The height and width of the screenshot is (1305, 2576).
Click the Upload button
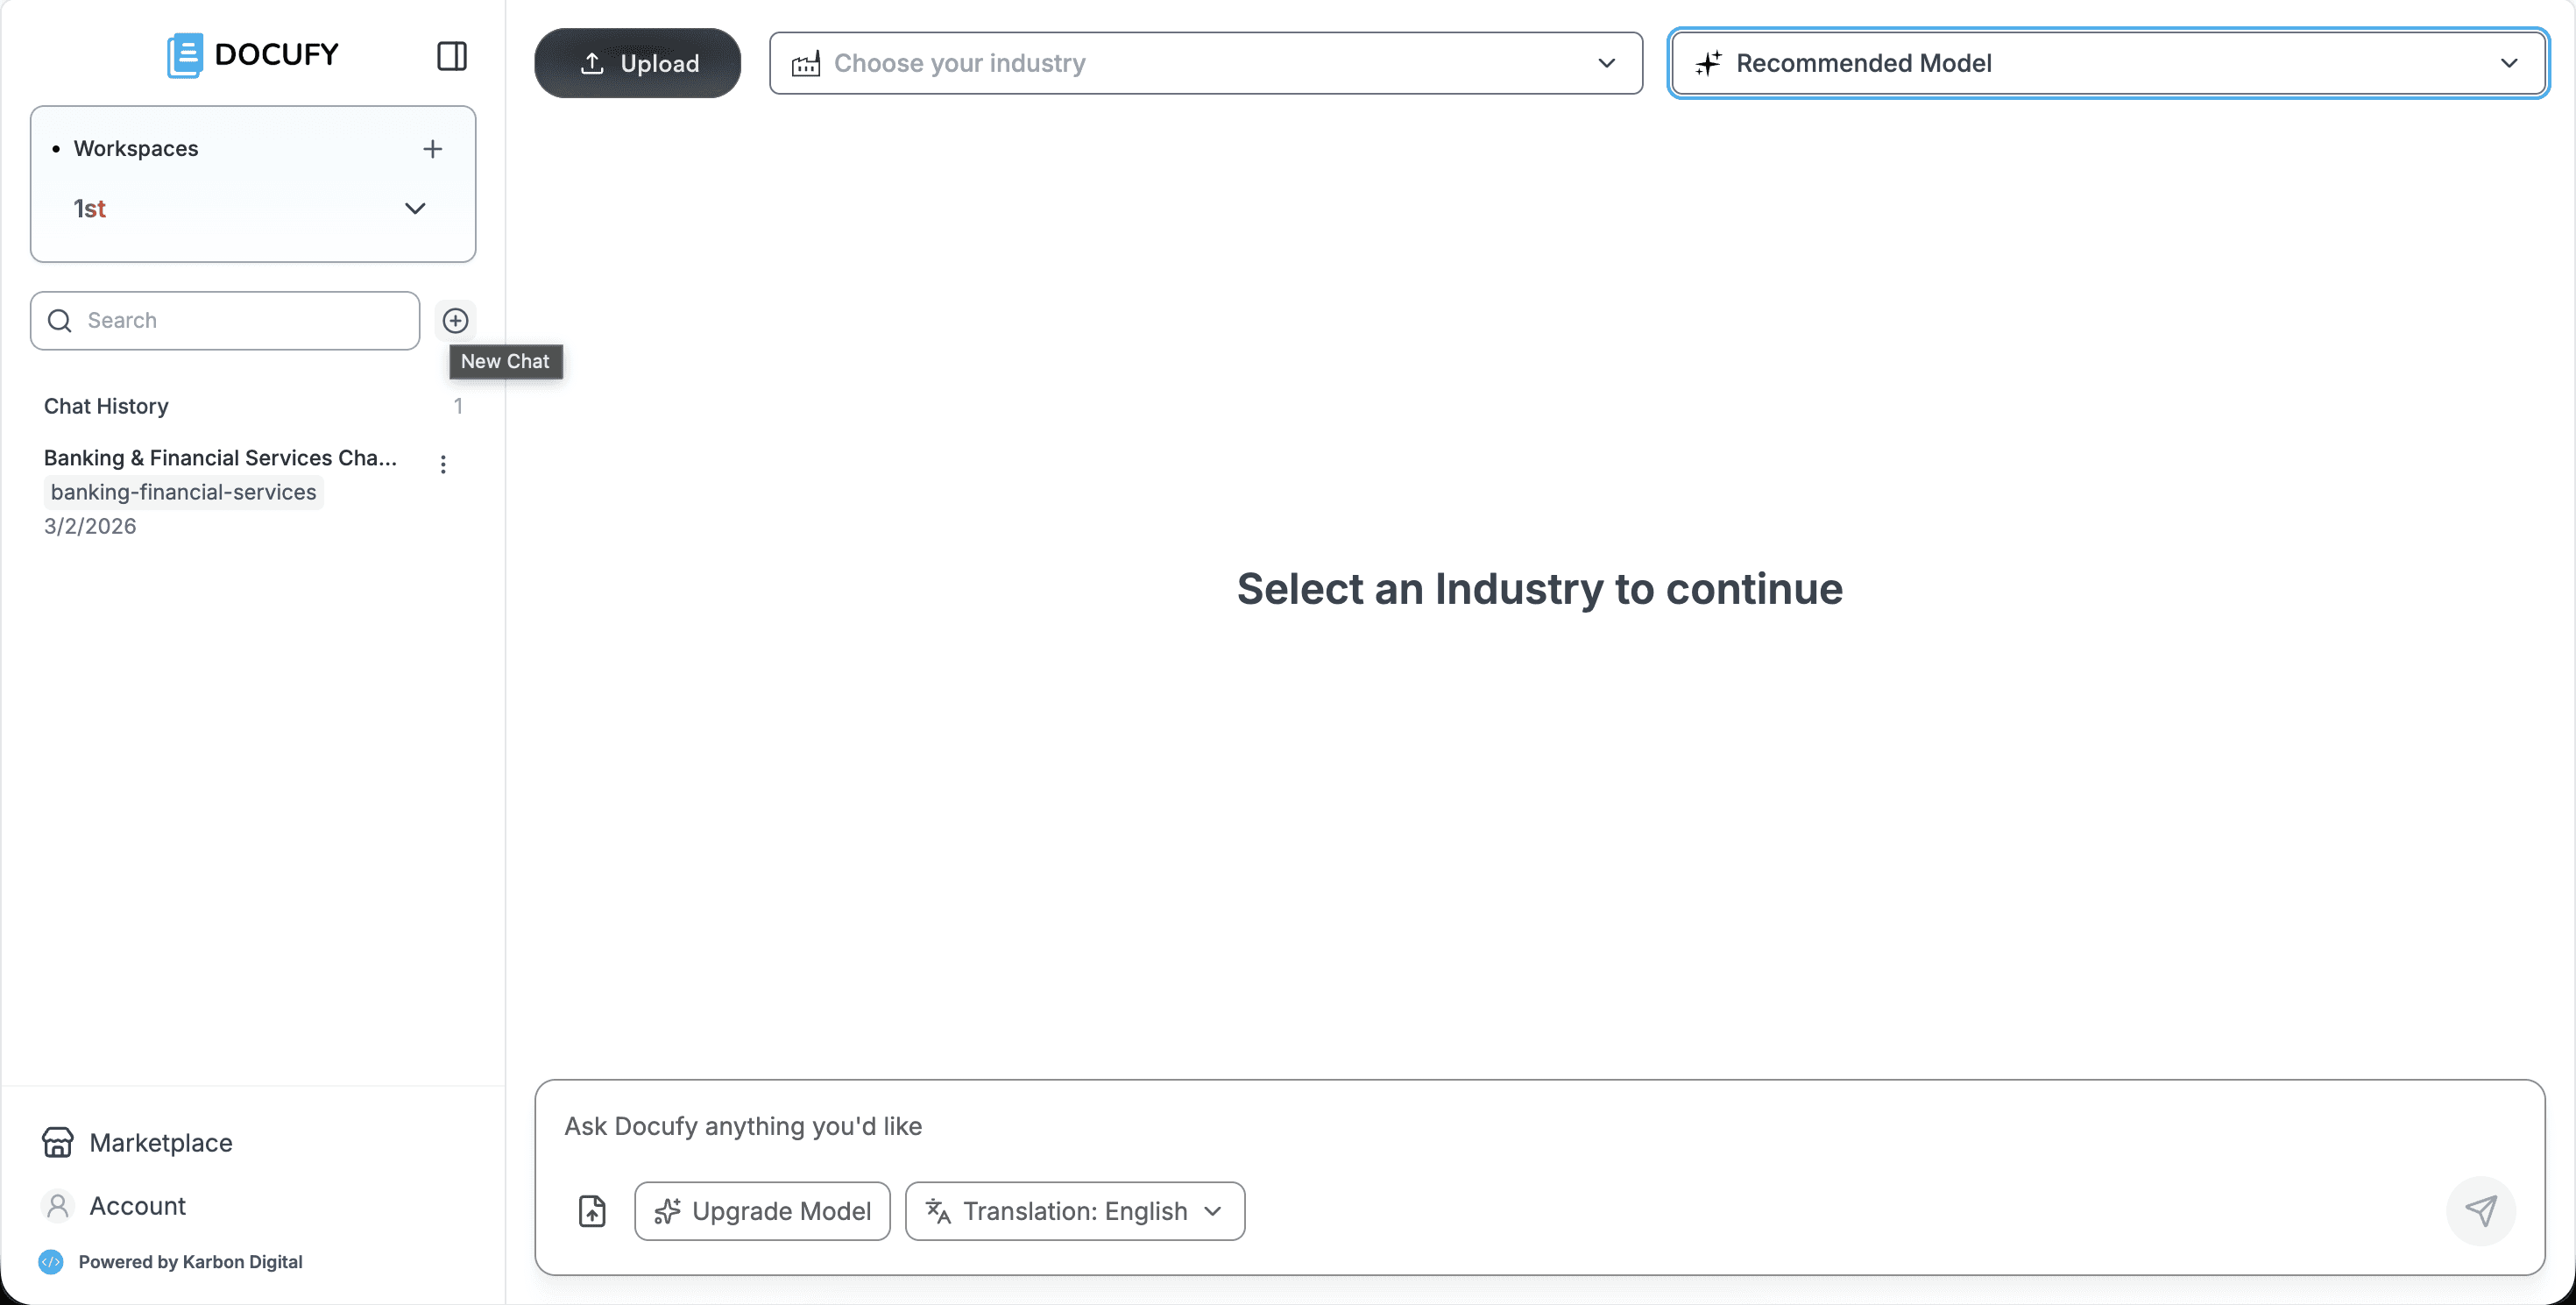(637, 63)
